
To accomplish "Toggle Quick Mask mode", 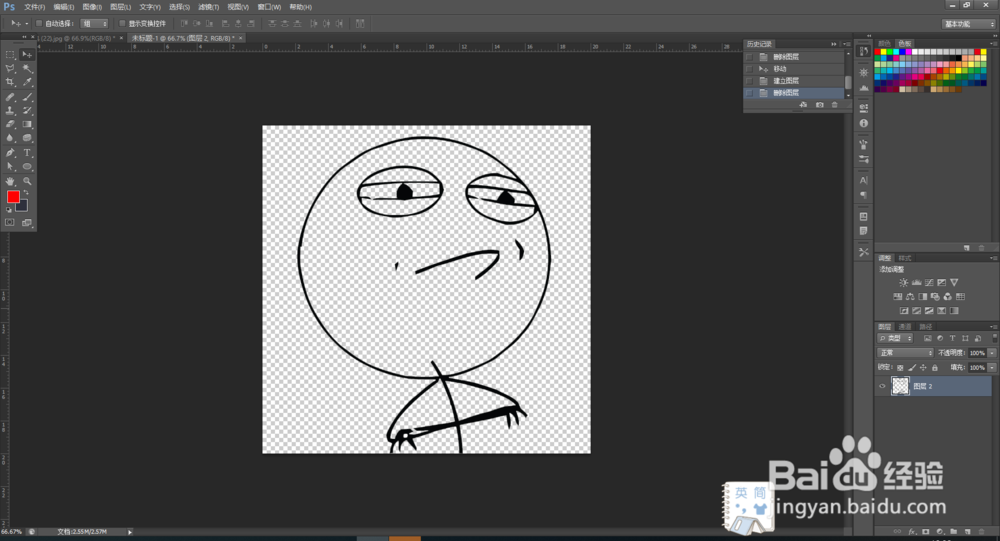I will tap(10, 223).
